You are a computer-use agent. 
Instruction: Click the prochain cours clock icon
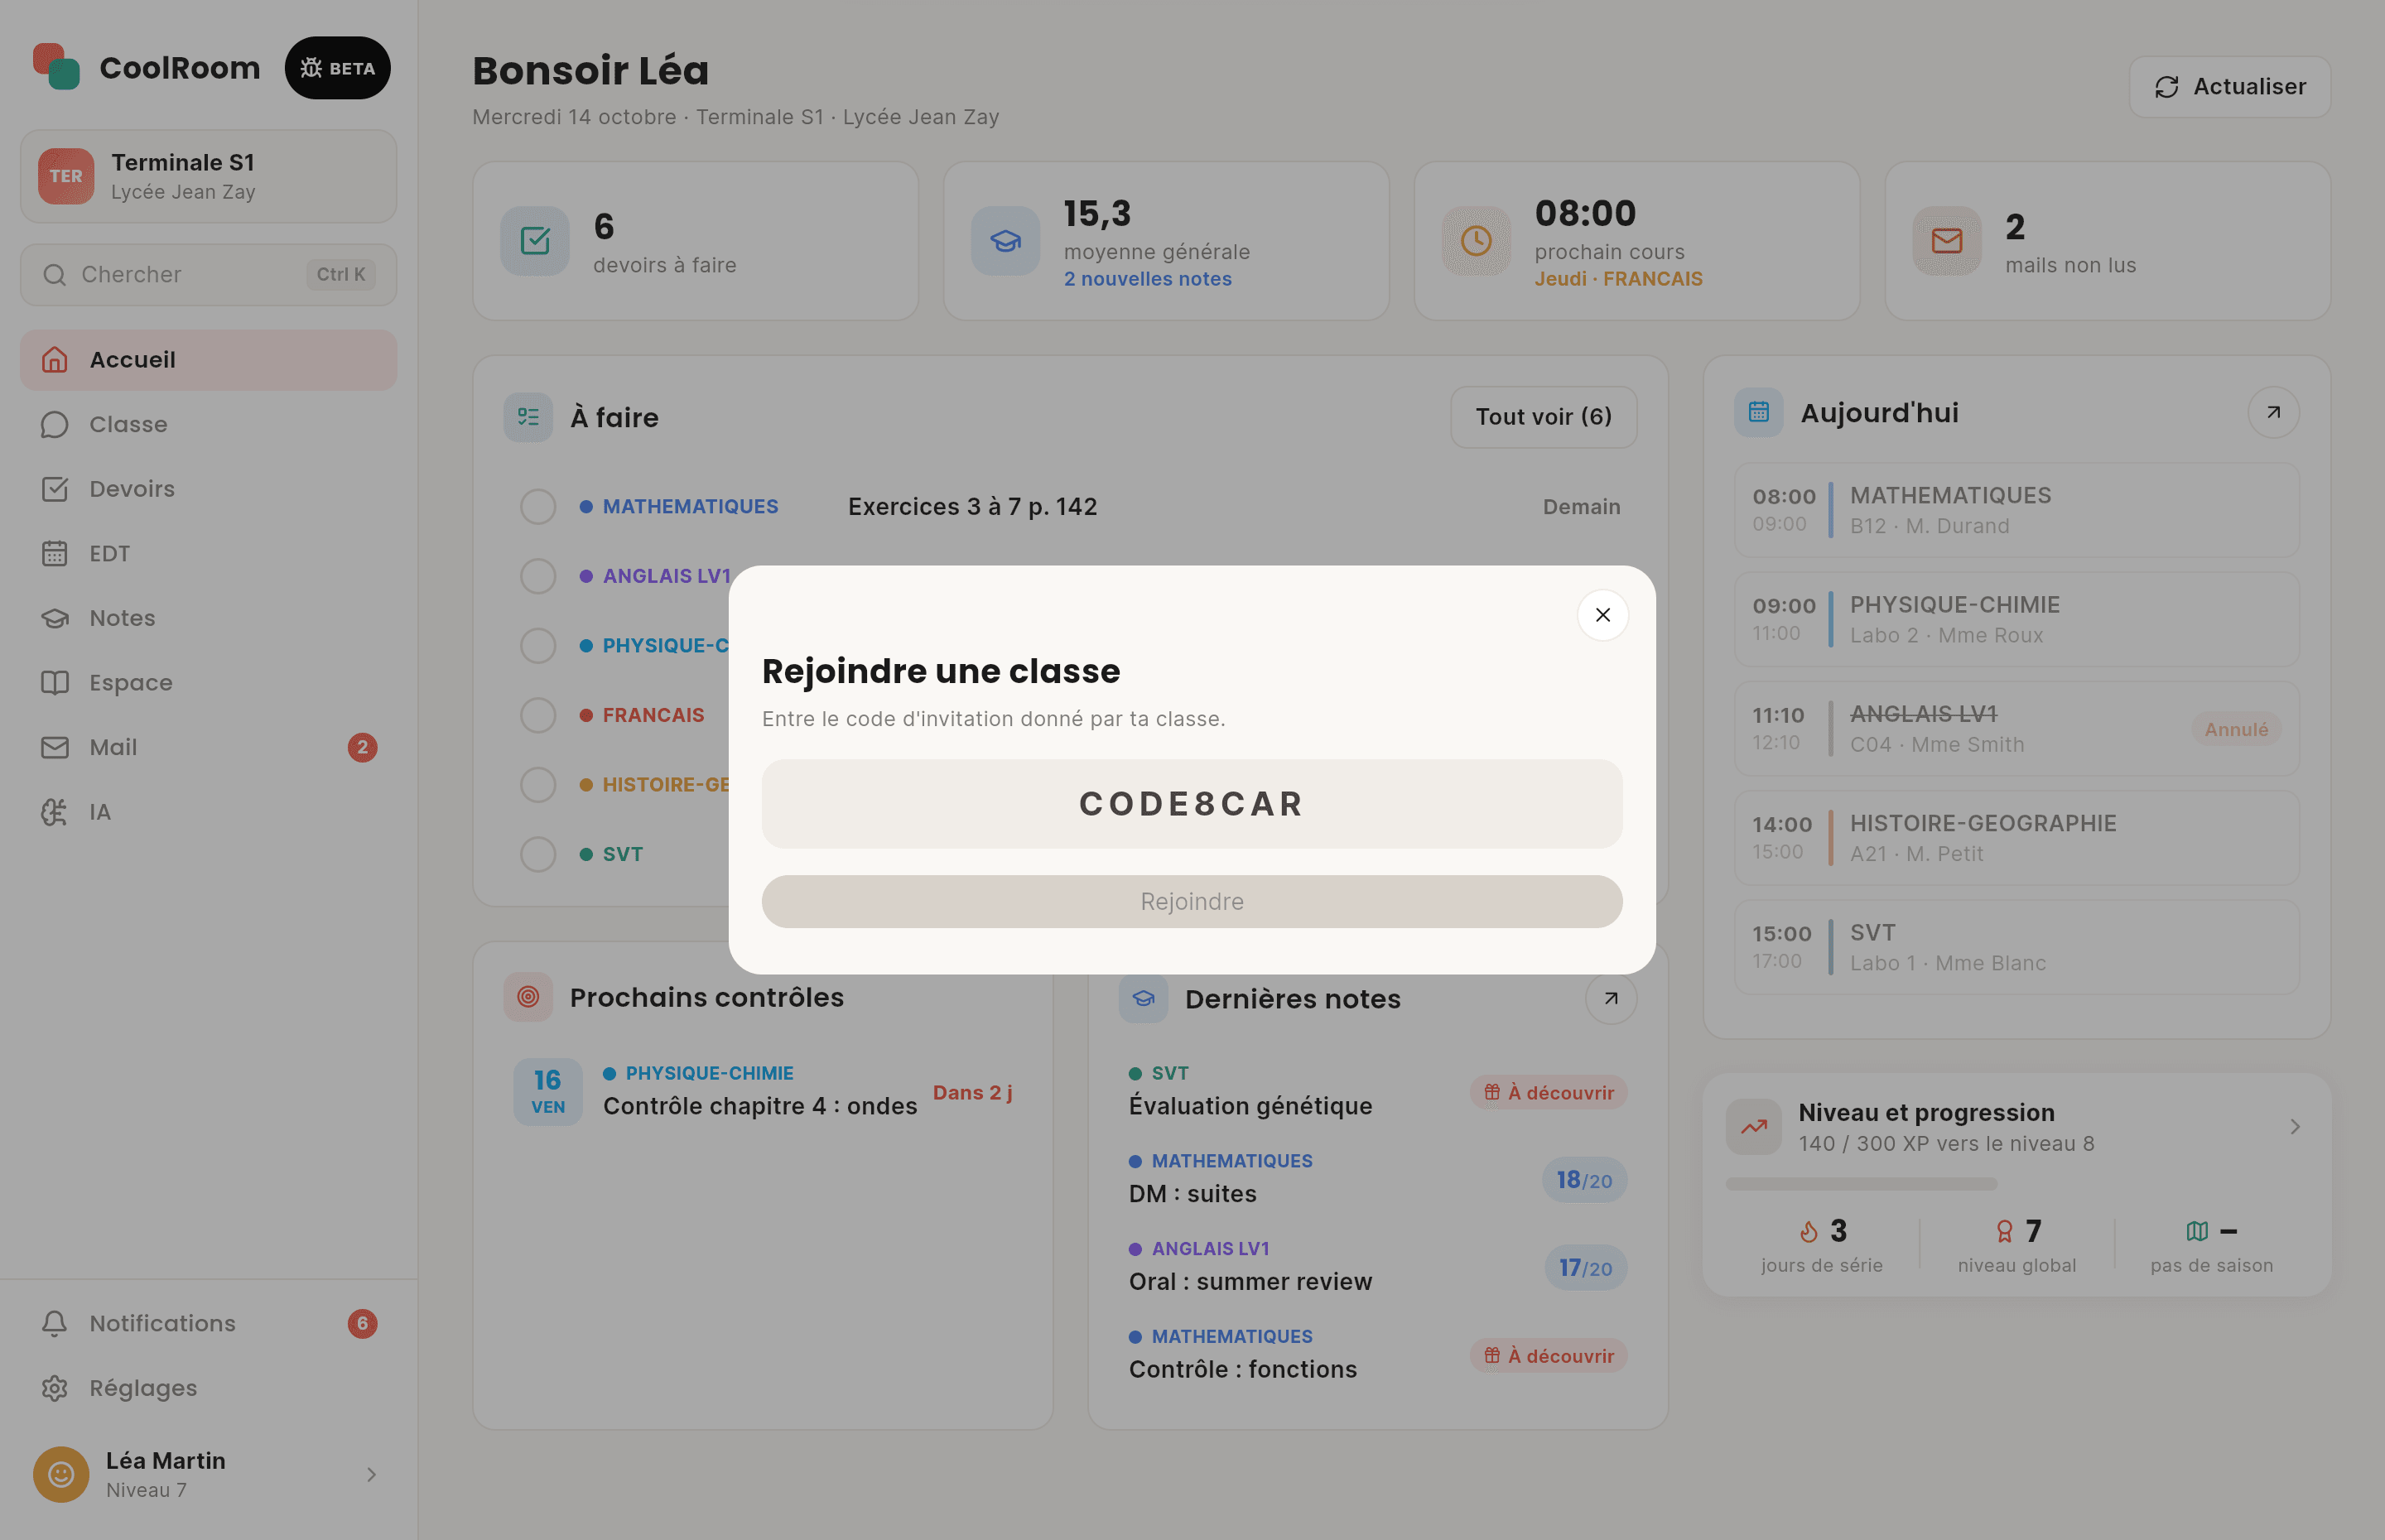tap(1476, 241)
